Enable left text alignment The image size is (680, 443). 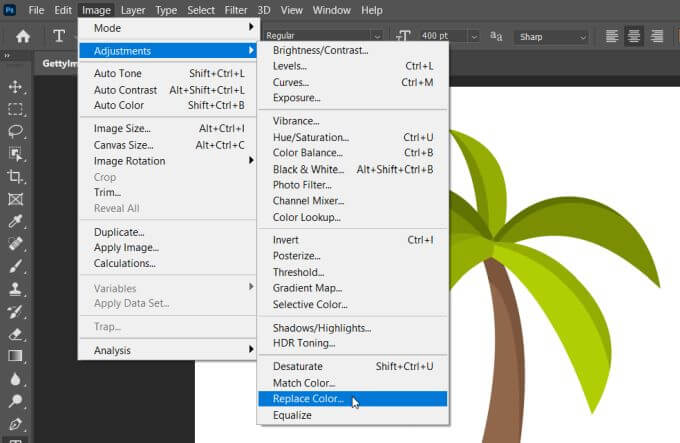[612, 37]
